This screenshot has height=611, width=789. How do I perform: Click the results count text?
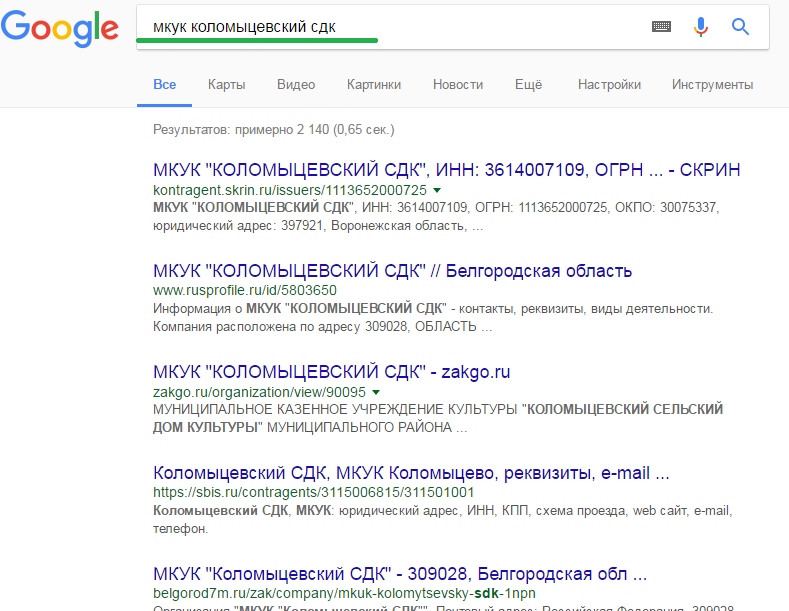[x=274, y=130]
